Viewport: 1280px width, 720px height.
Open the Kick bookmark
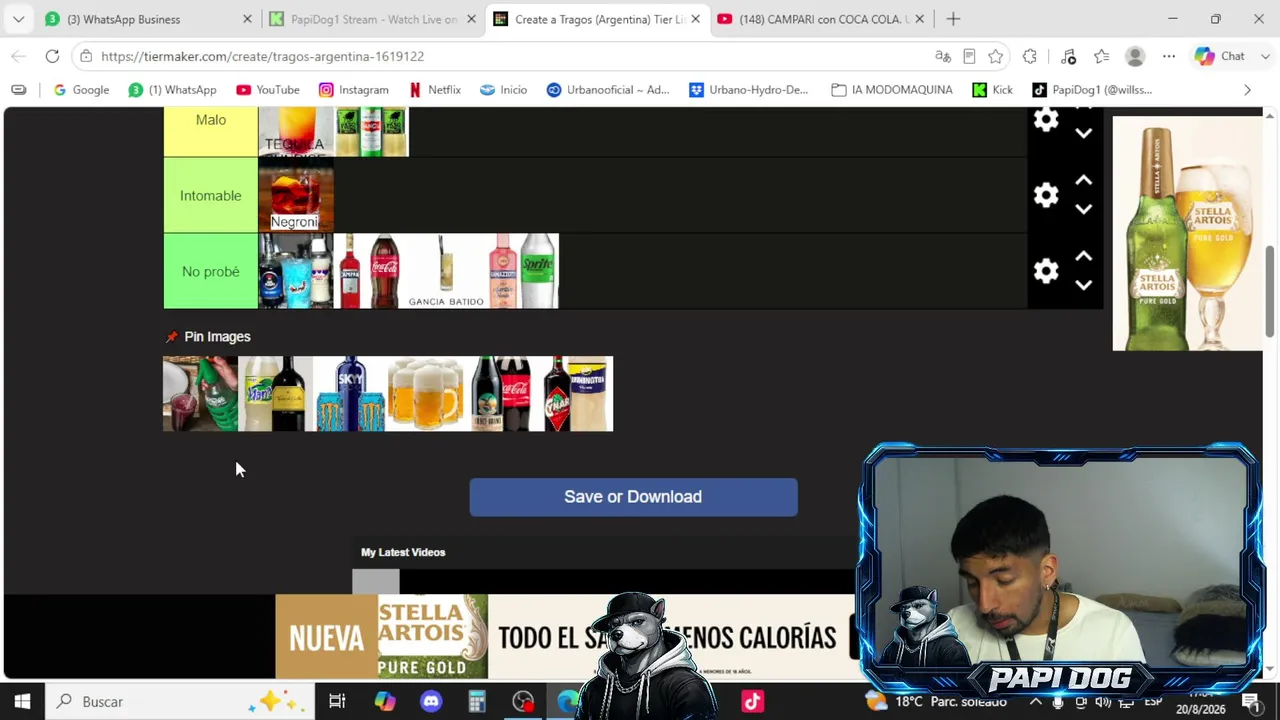point(991,90)
